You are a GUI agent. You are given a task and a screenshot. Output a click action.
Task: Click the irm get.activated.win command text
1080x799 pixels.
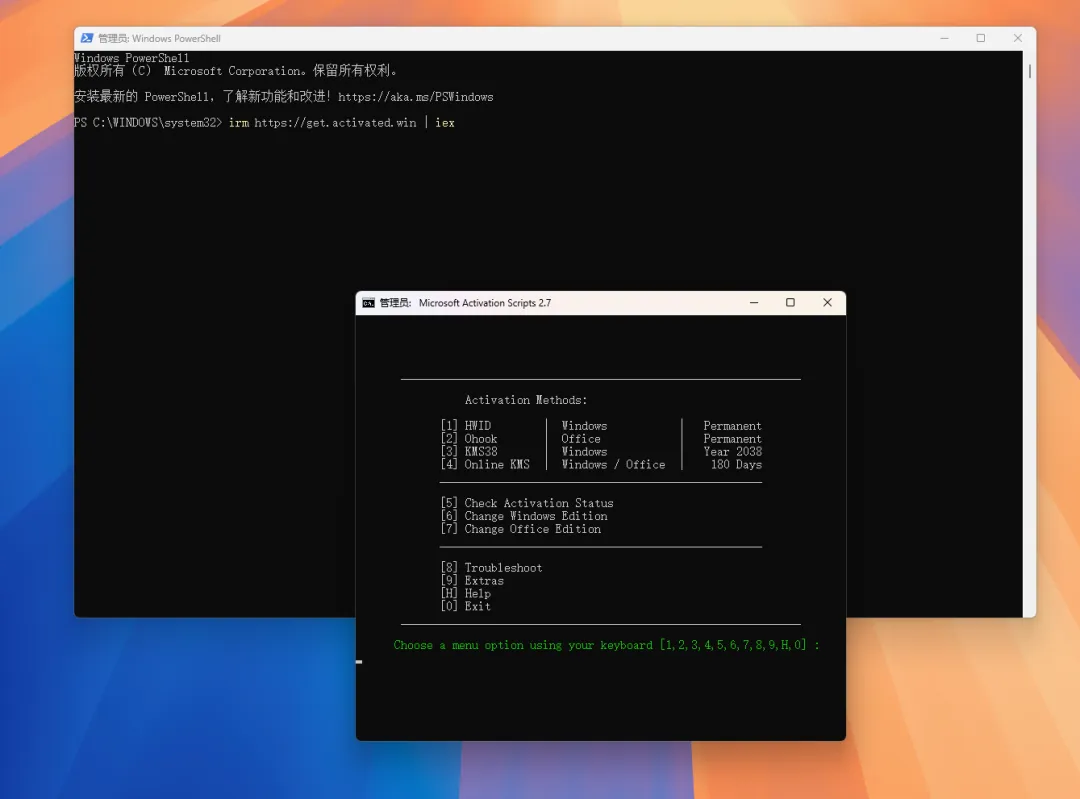click(x=341, y=123)
